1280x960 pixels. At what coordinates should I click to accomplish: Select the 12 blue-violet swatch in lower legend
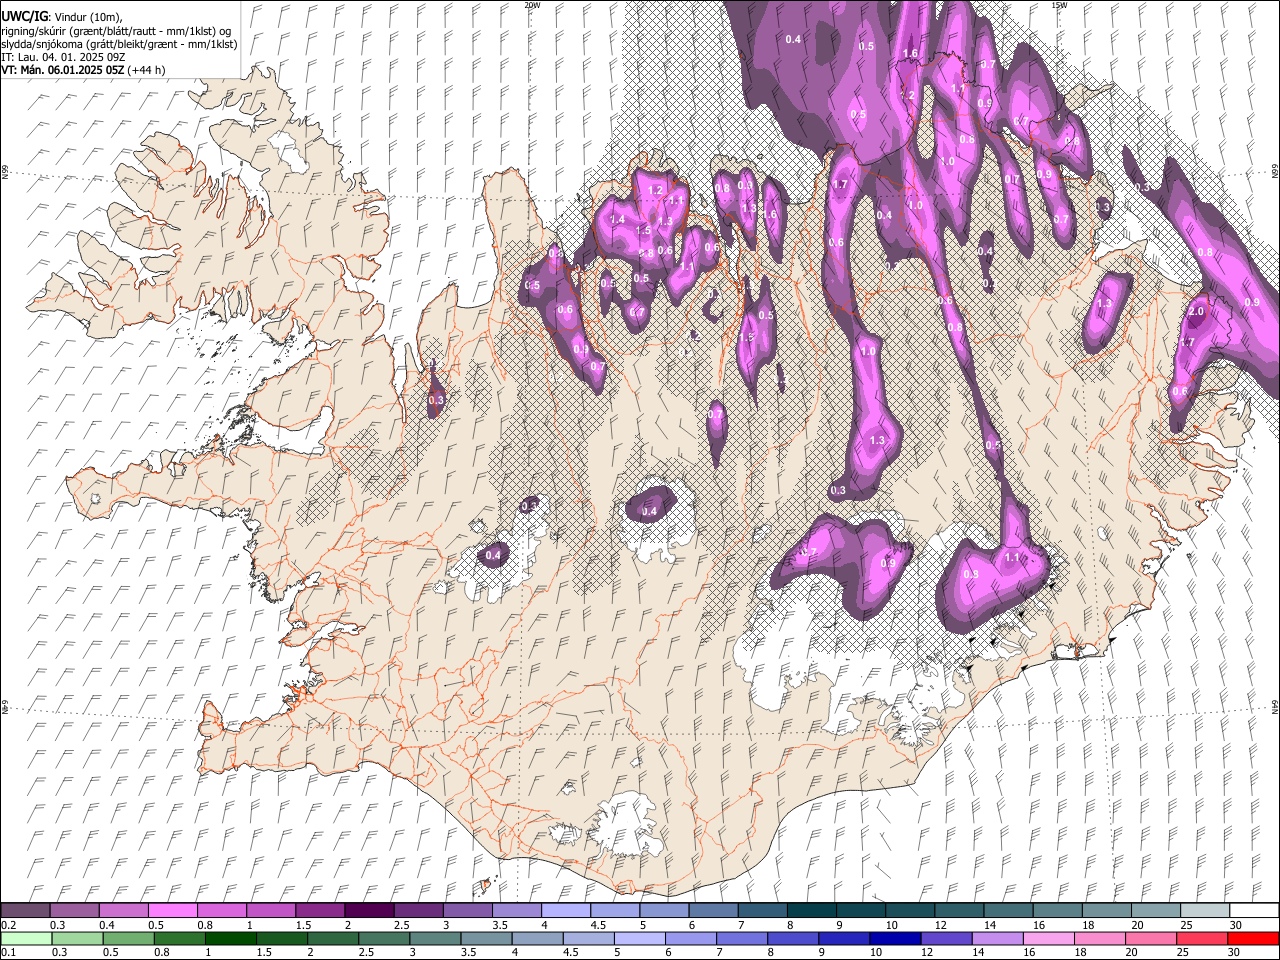(946, 938)
